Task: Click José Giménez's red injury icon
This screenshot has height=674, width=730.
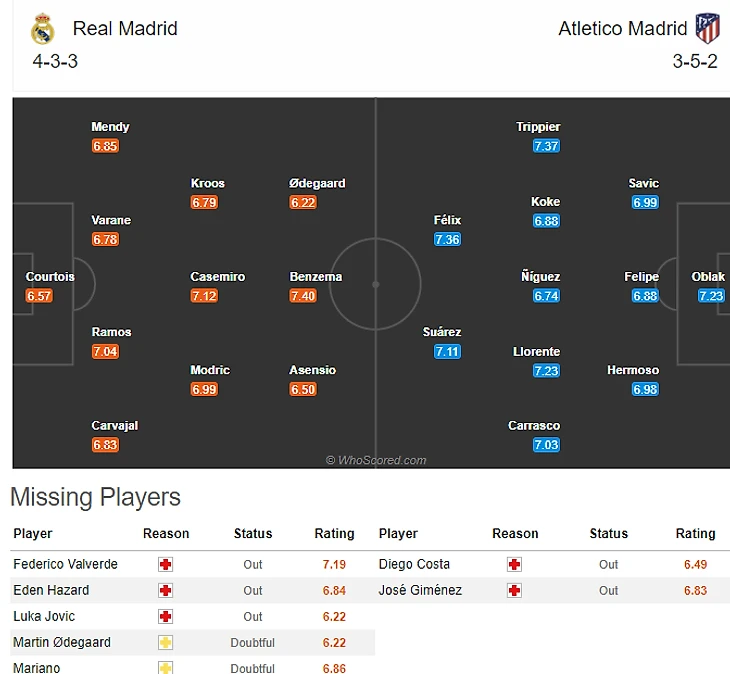Action: 514,591
